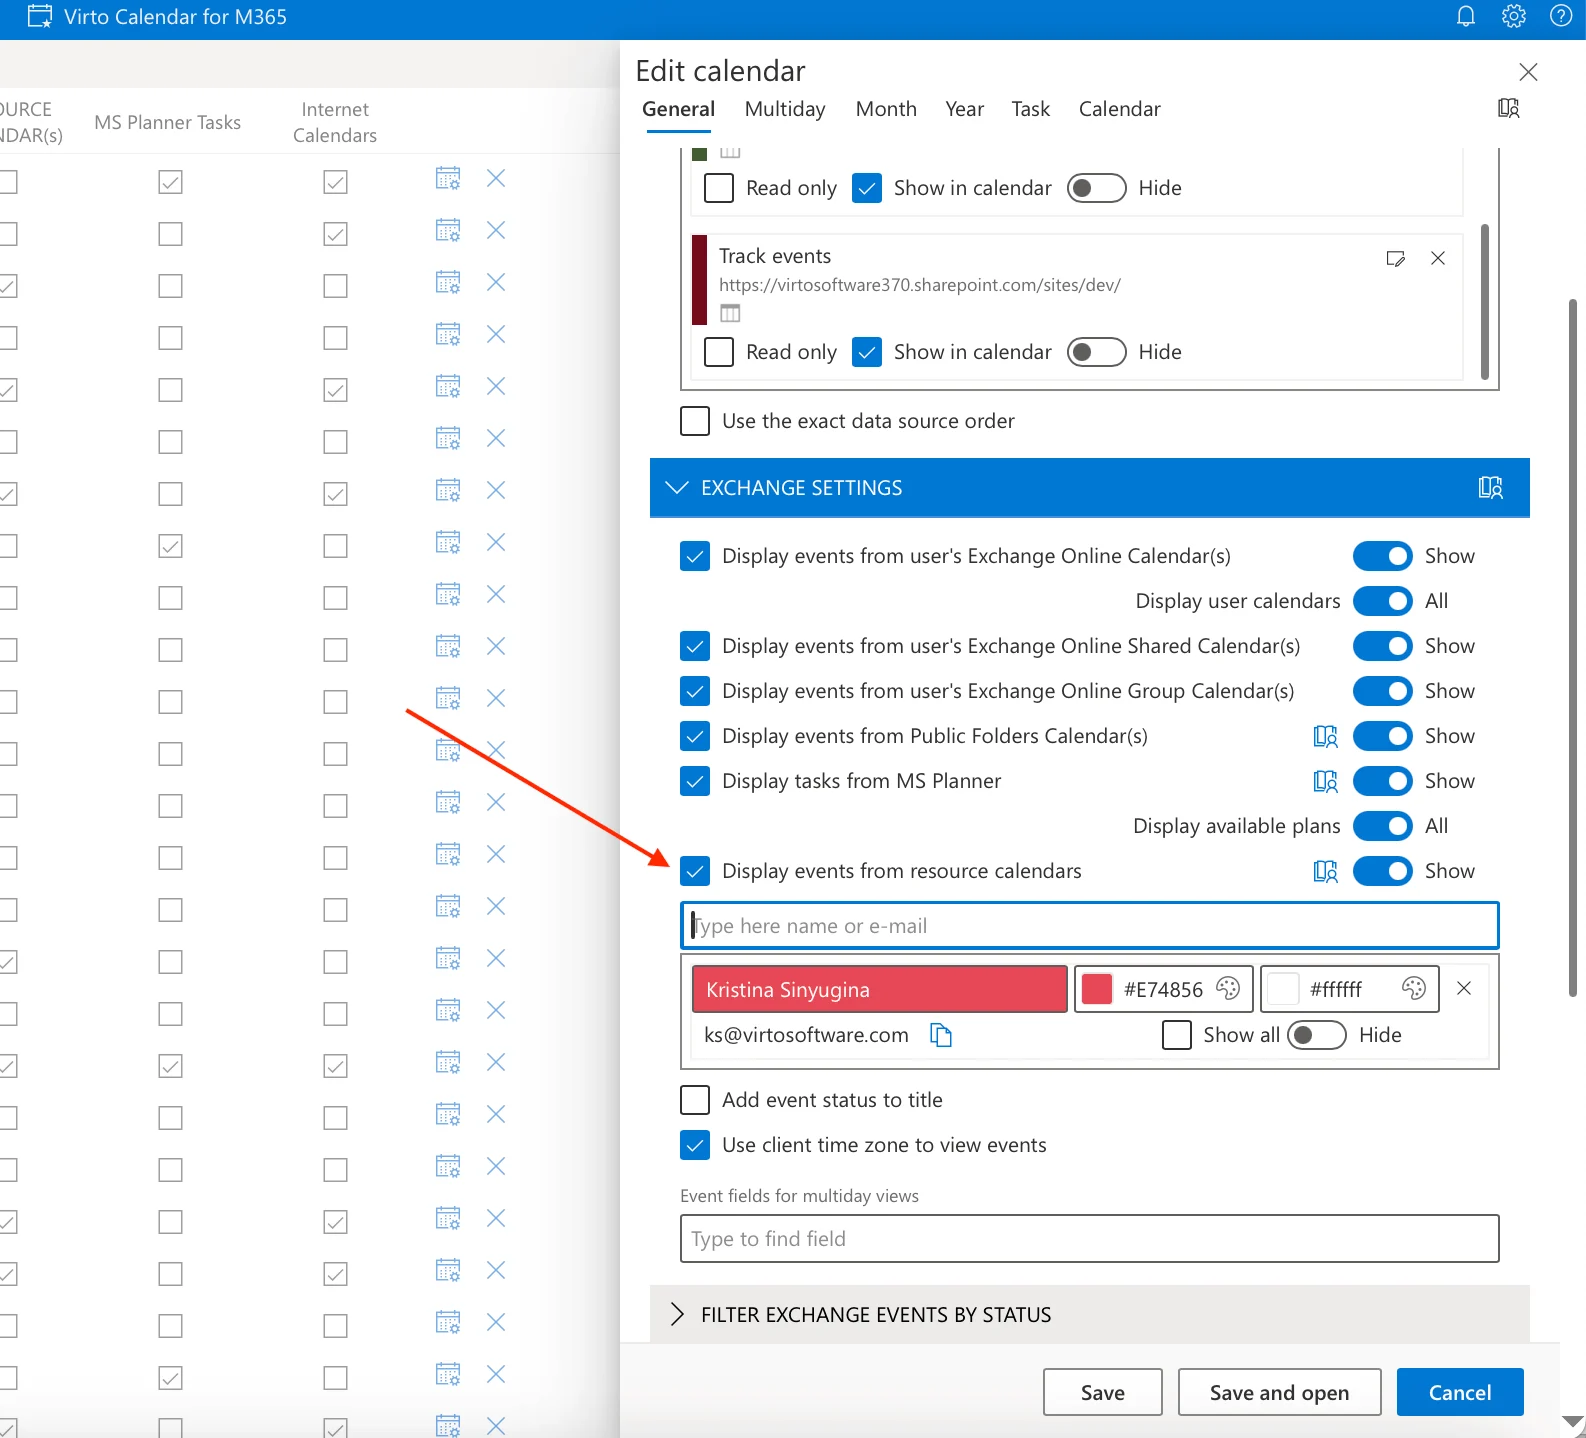Image resolution: width=1586 pixels, height=1438 pixels.
Task: Delete the first calendar row with X
Action: (496, 178)
